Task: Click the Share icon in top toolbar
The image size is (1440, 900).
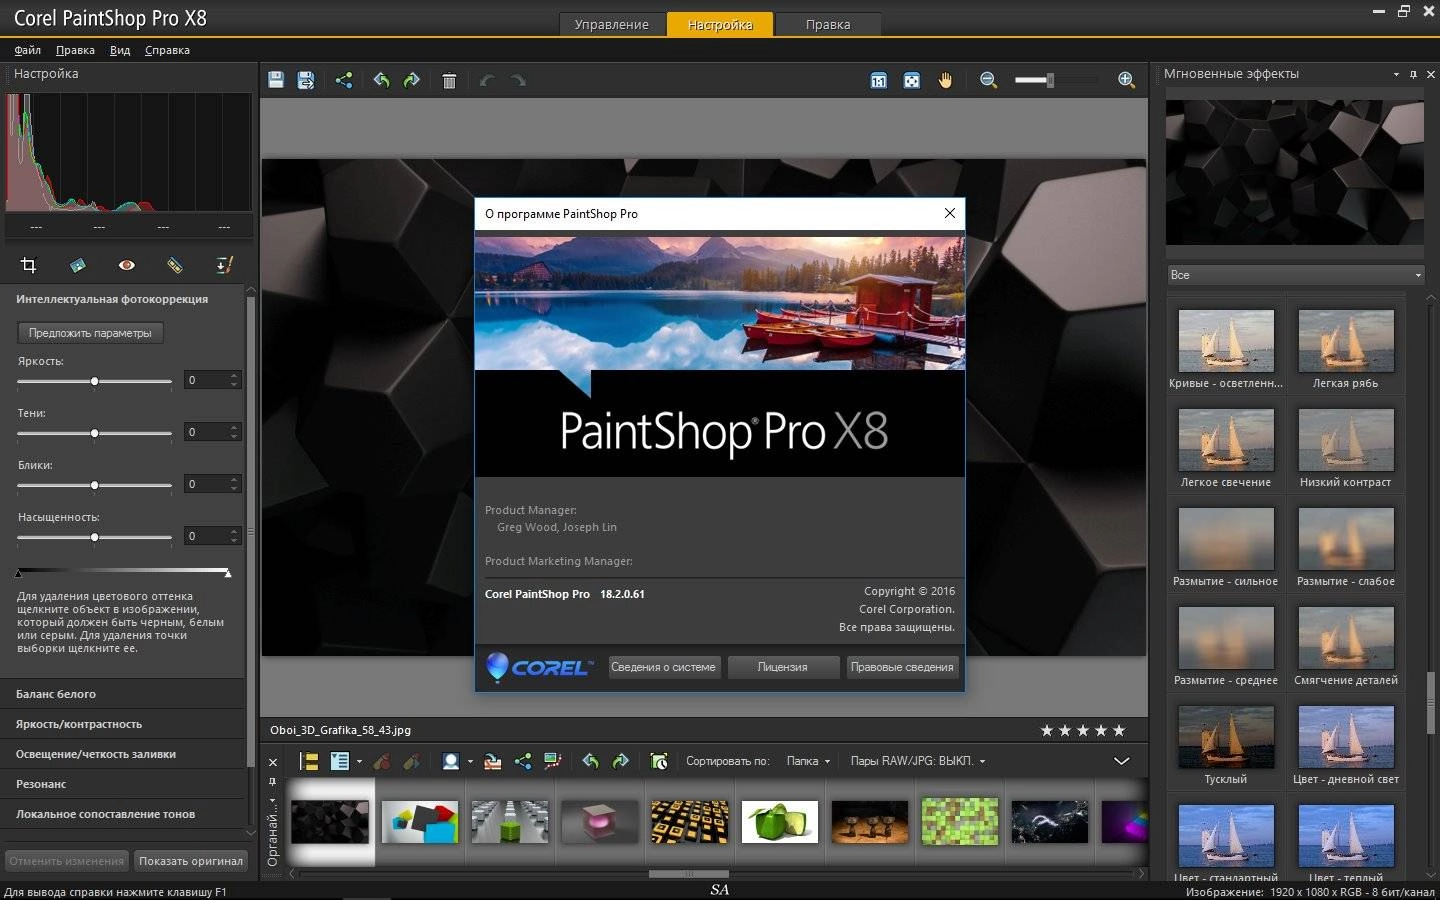Action: 344,80
